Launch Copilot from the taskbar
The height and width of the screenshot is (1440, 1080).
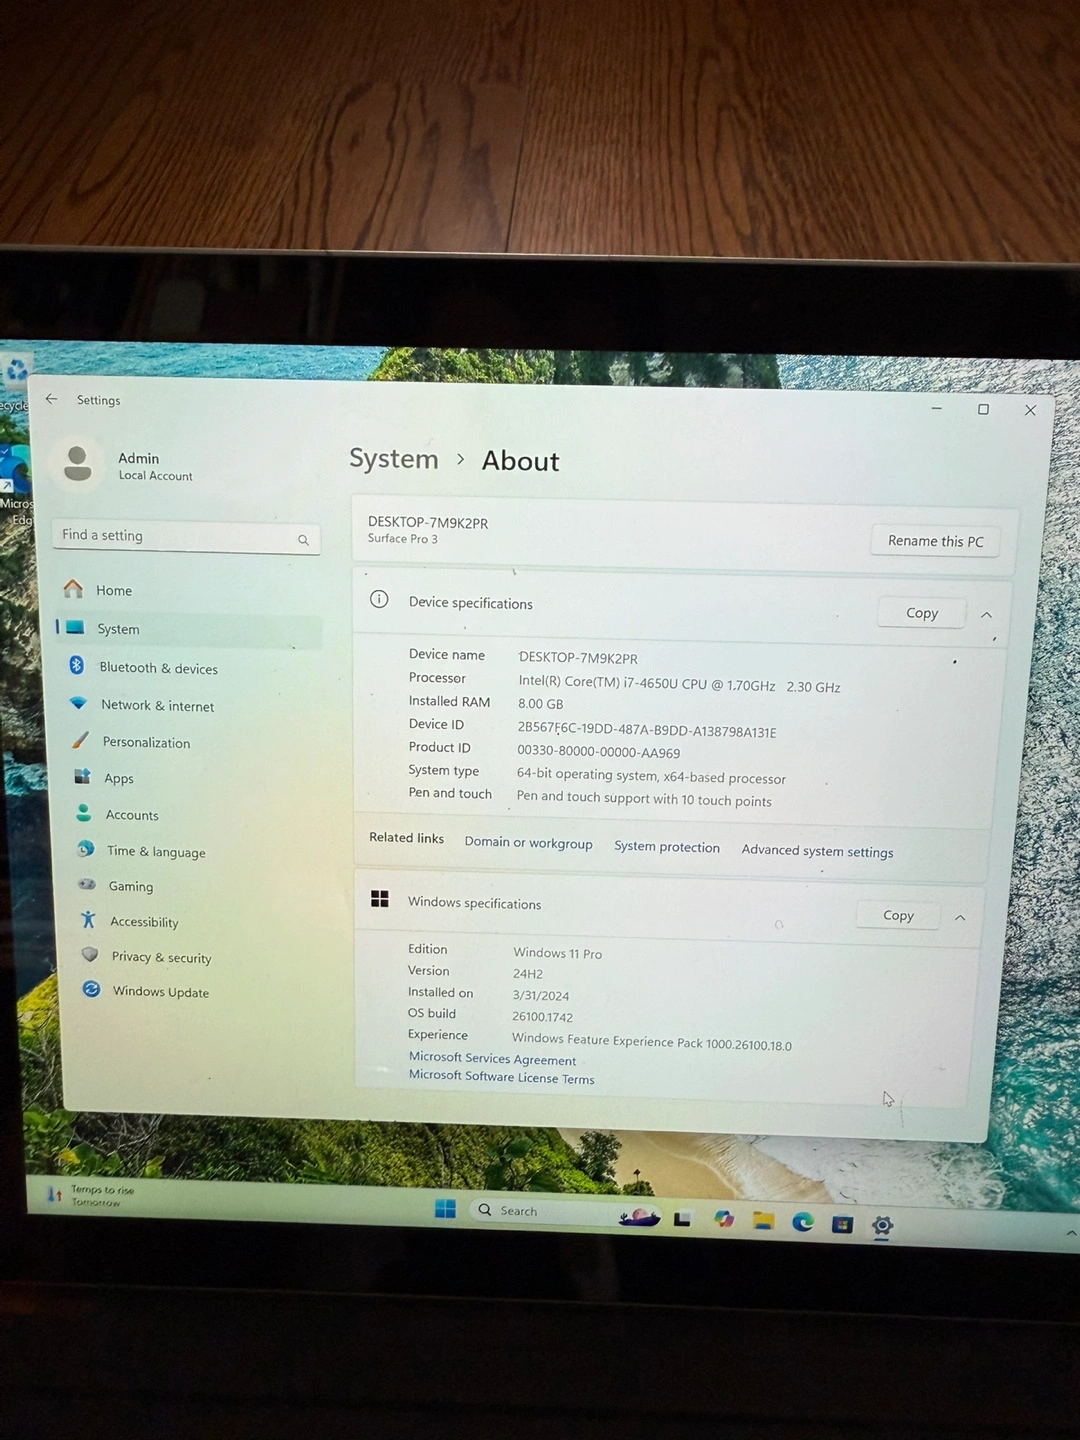(724, 1219)
